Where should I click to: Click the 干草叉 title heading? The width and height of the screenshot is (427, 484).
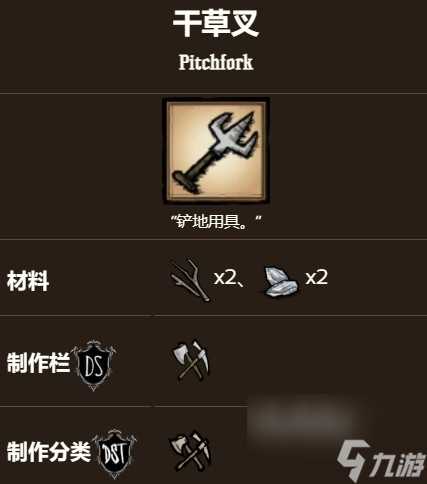[x=216, y=23]
